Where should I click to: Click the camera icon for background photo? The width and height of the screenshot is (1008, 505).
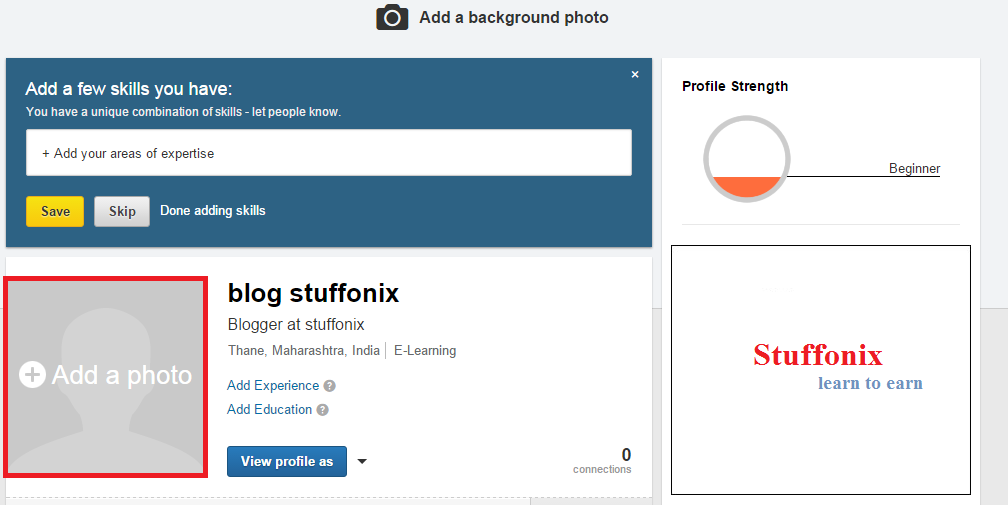pyautogui.click(x=392, y=17)
